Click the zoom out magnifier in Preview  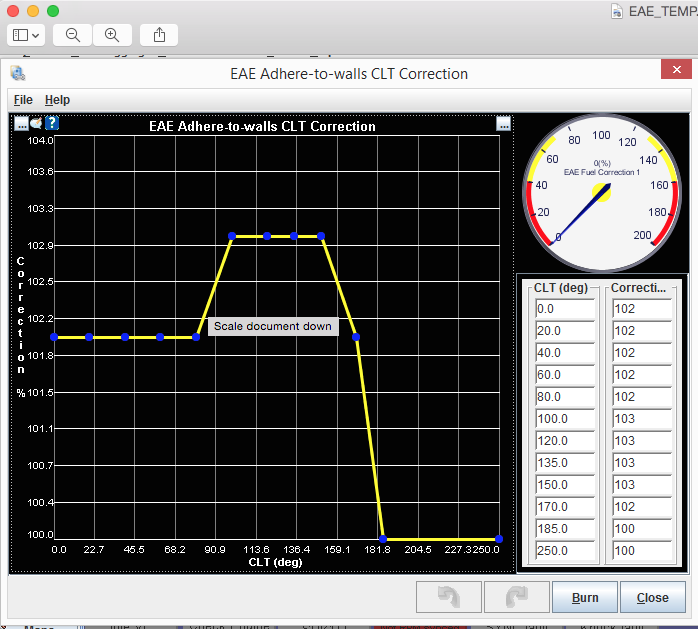[x=73, y=34]
